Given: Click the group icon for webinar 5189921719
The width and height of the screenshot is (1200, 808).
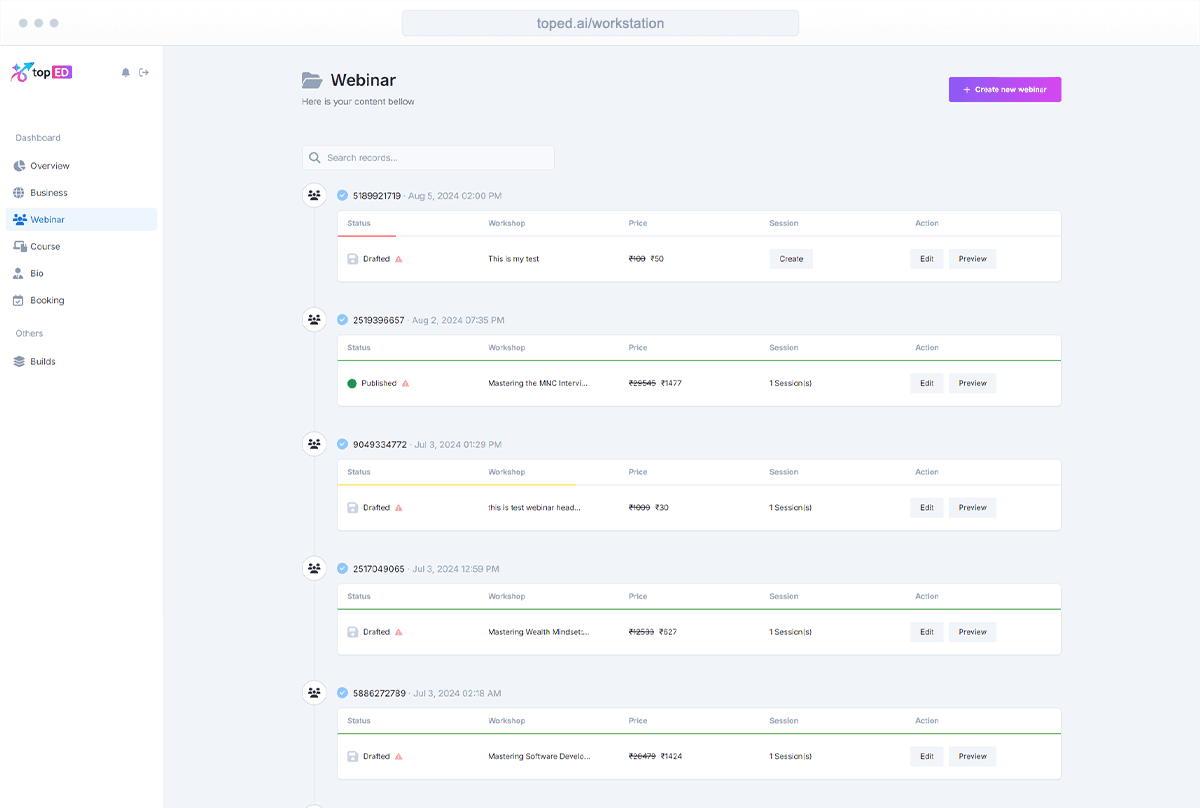Looking at the screenshot, I should tap(314, 195).
